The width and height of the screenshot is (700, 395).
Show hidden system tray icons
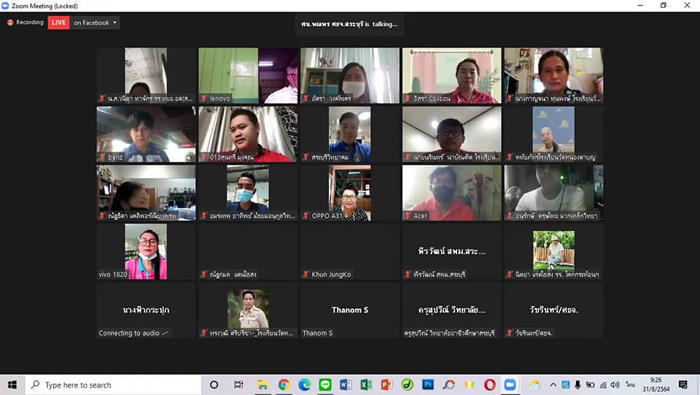pos(553,385)
